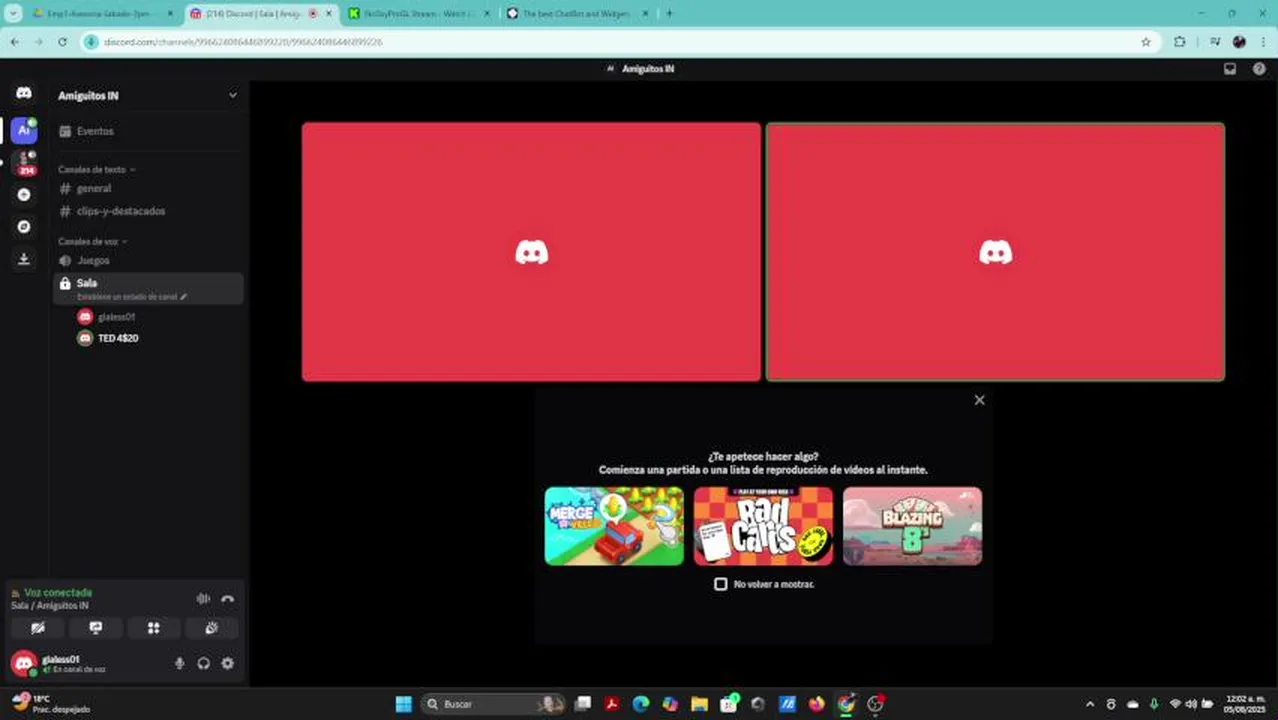Open the Windows Start menu

pyautogui.click(x=404, y=704)
